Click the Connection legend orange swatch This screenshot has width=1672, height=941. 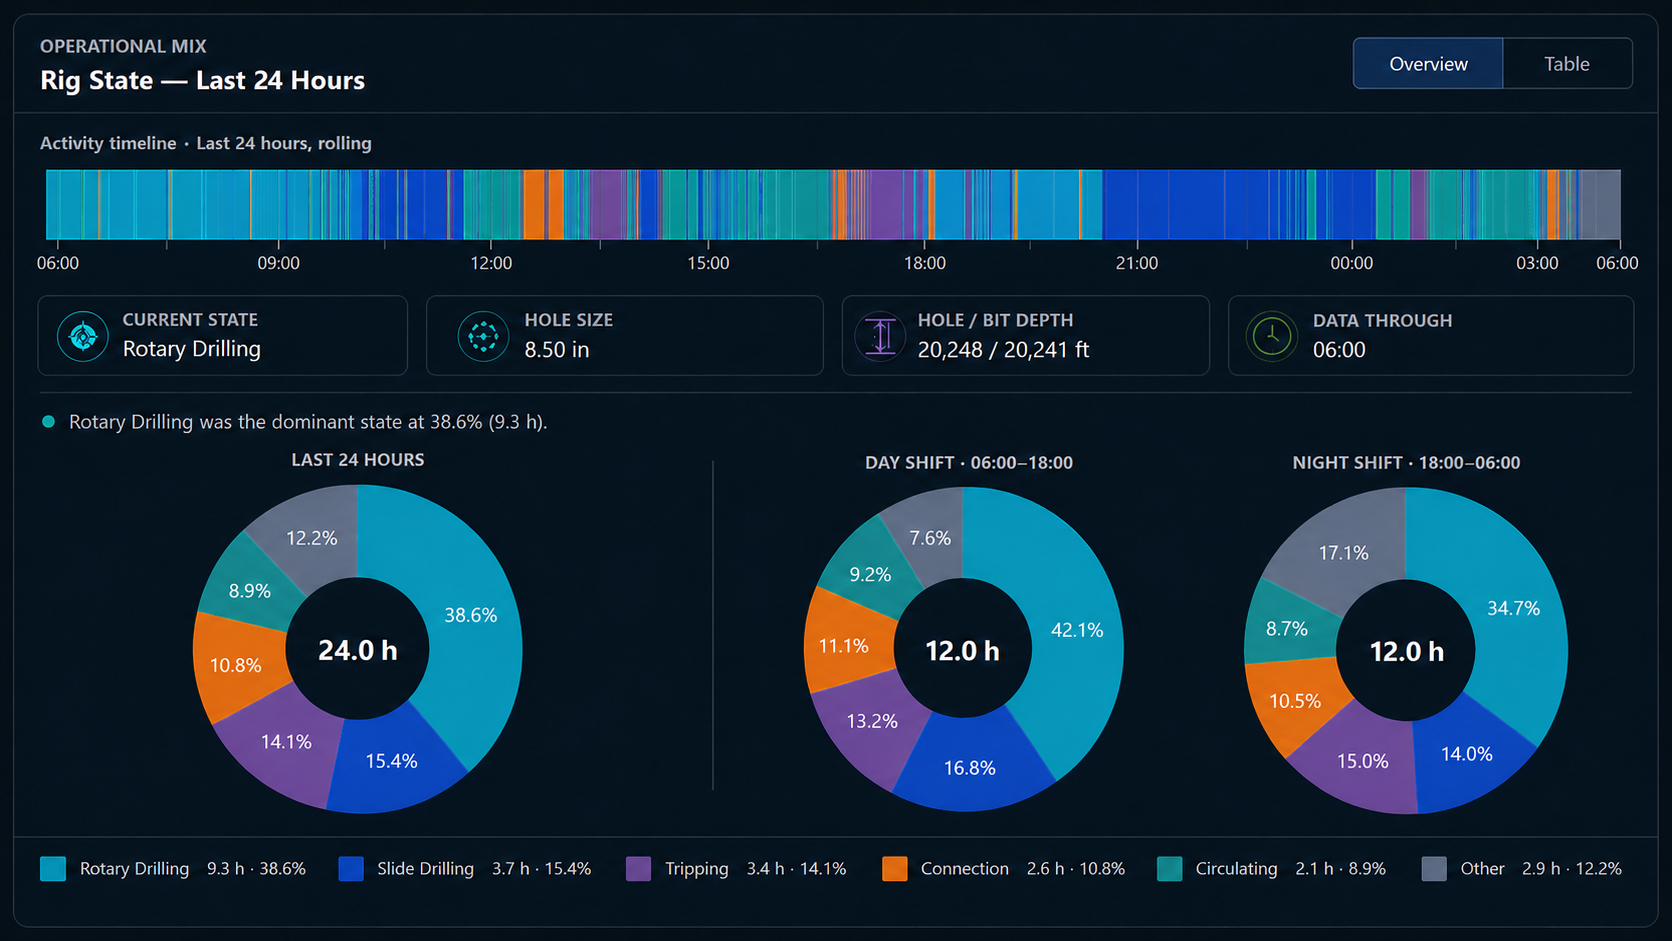895,868
